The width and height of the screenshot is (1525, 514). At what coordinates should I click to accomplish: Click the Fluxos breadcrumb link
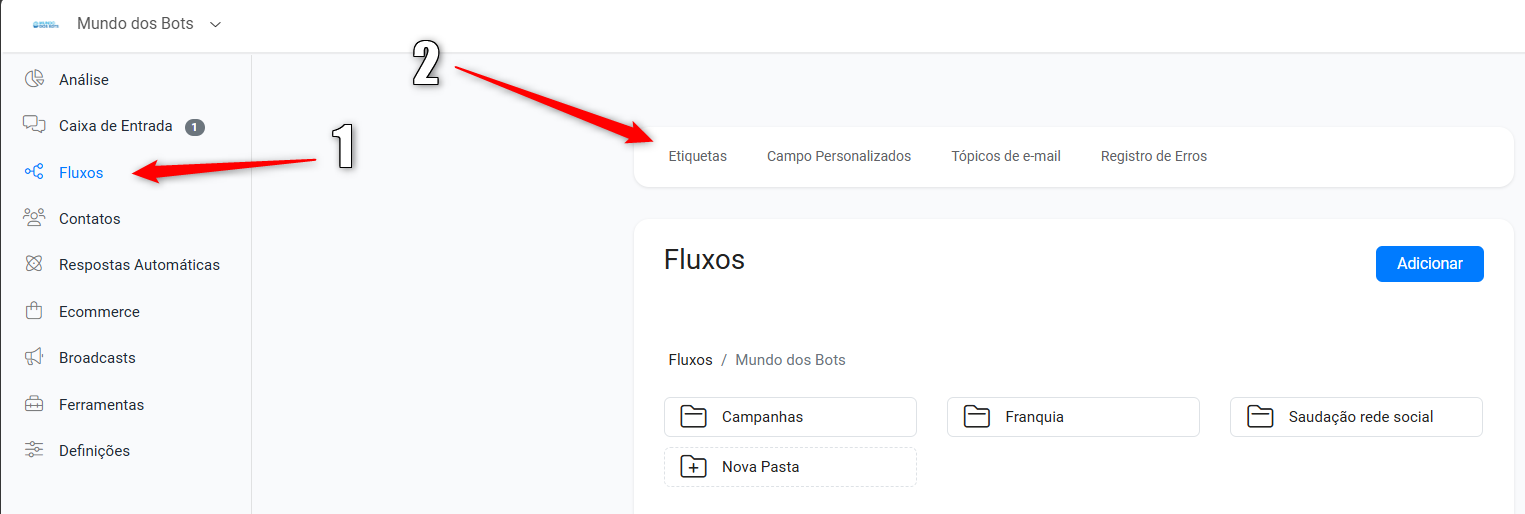691,360
